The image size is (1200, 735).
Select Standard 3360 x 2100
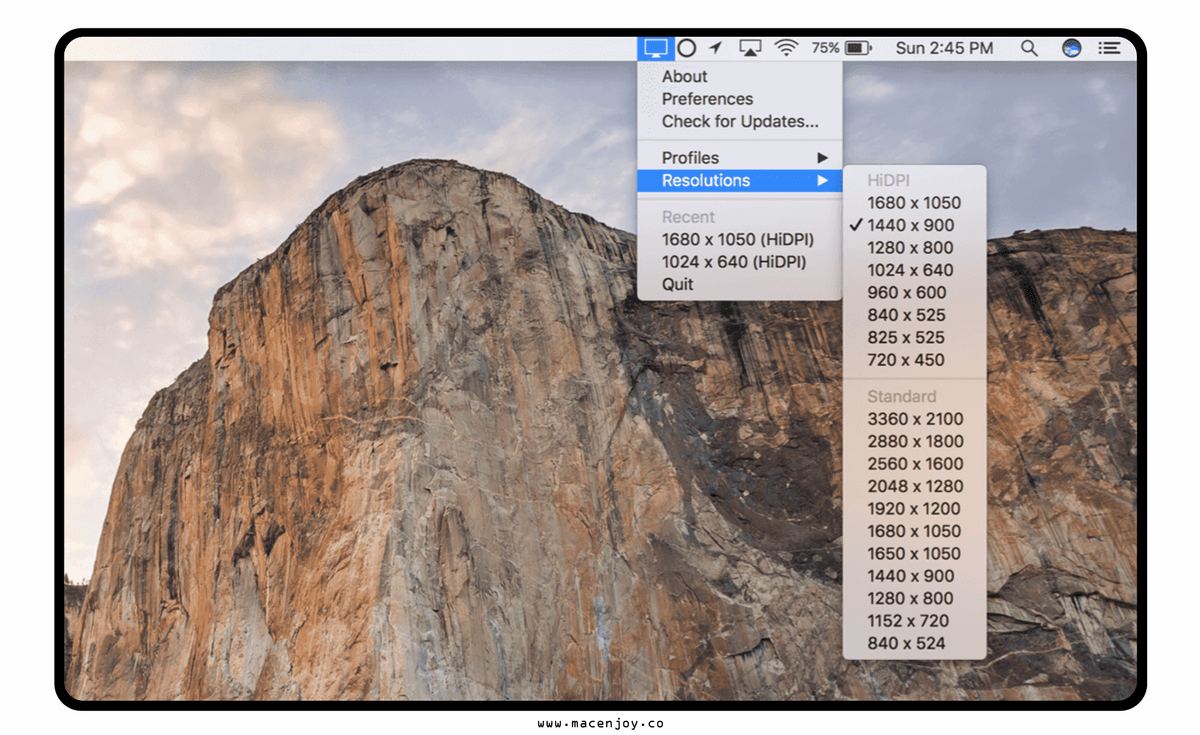(914, 418)
